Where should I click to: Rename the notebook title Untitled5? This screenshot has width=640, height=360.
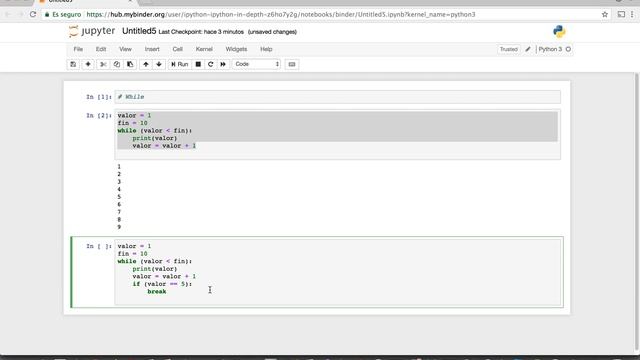point(139,31)
